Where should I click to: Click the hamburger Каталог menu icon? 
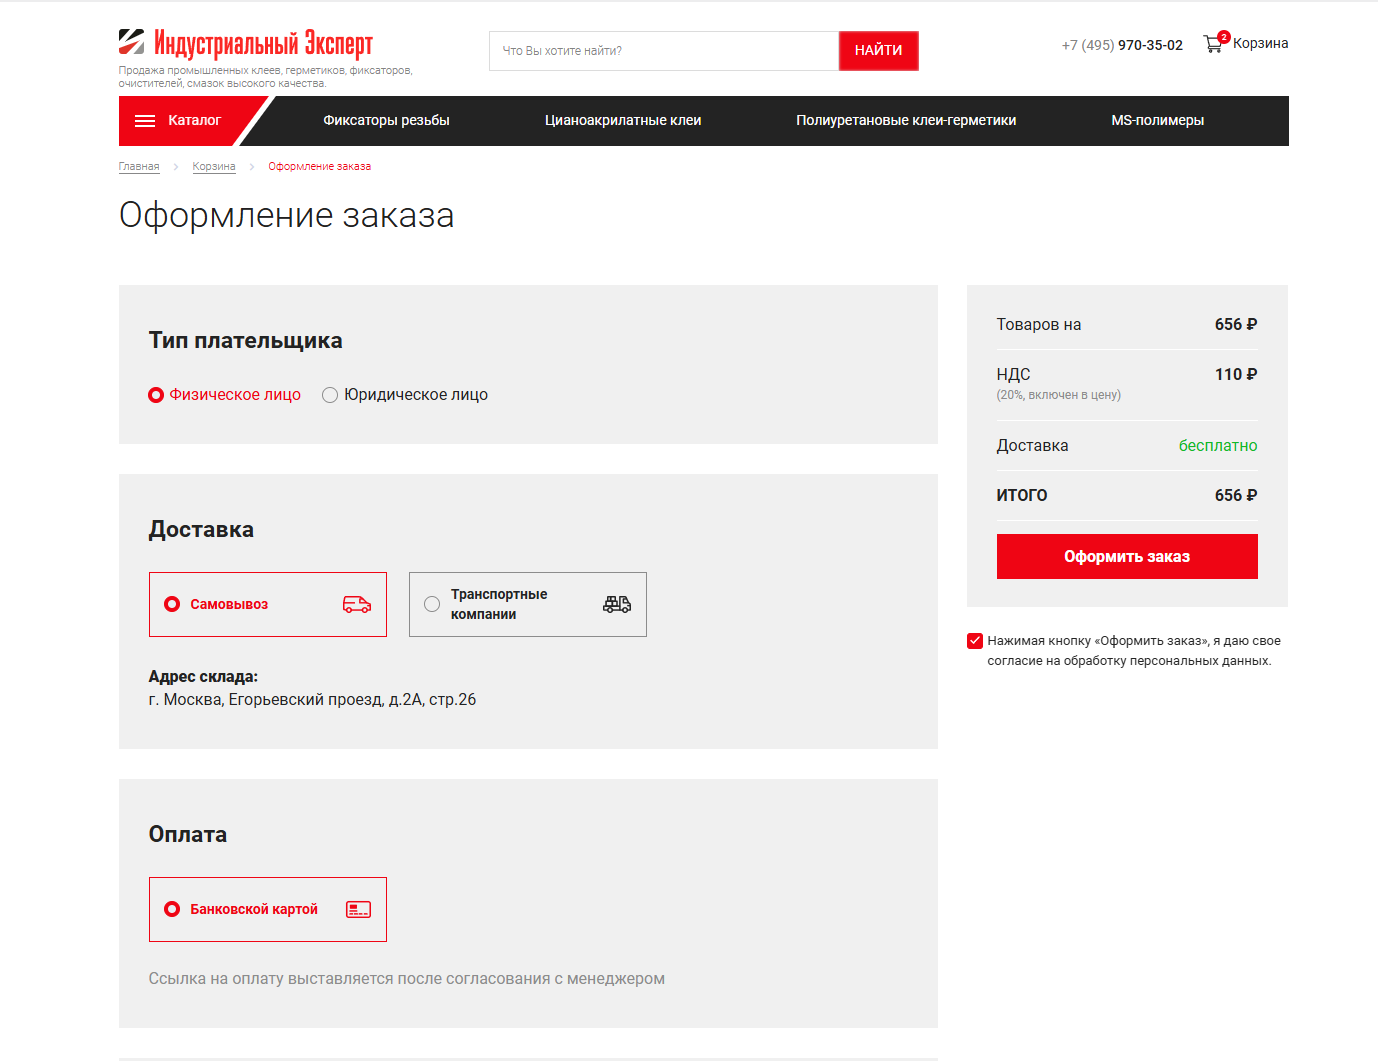[x=145, y=121]
